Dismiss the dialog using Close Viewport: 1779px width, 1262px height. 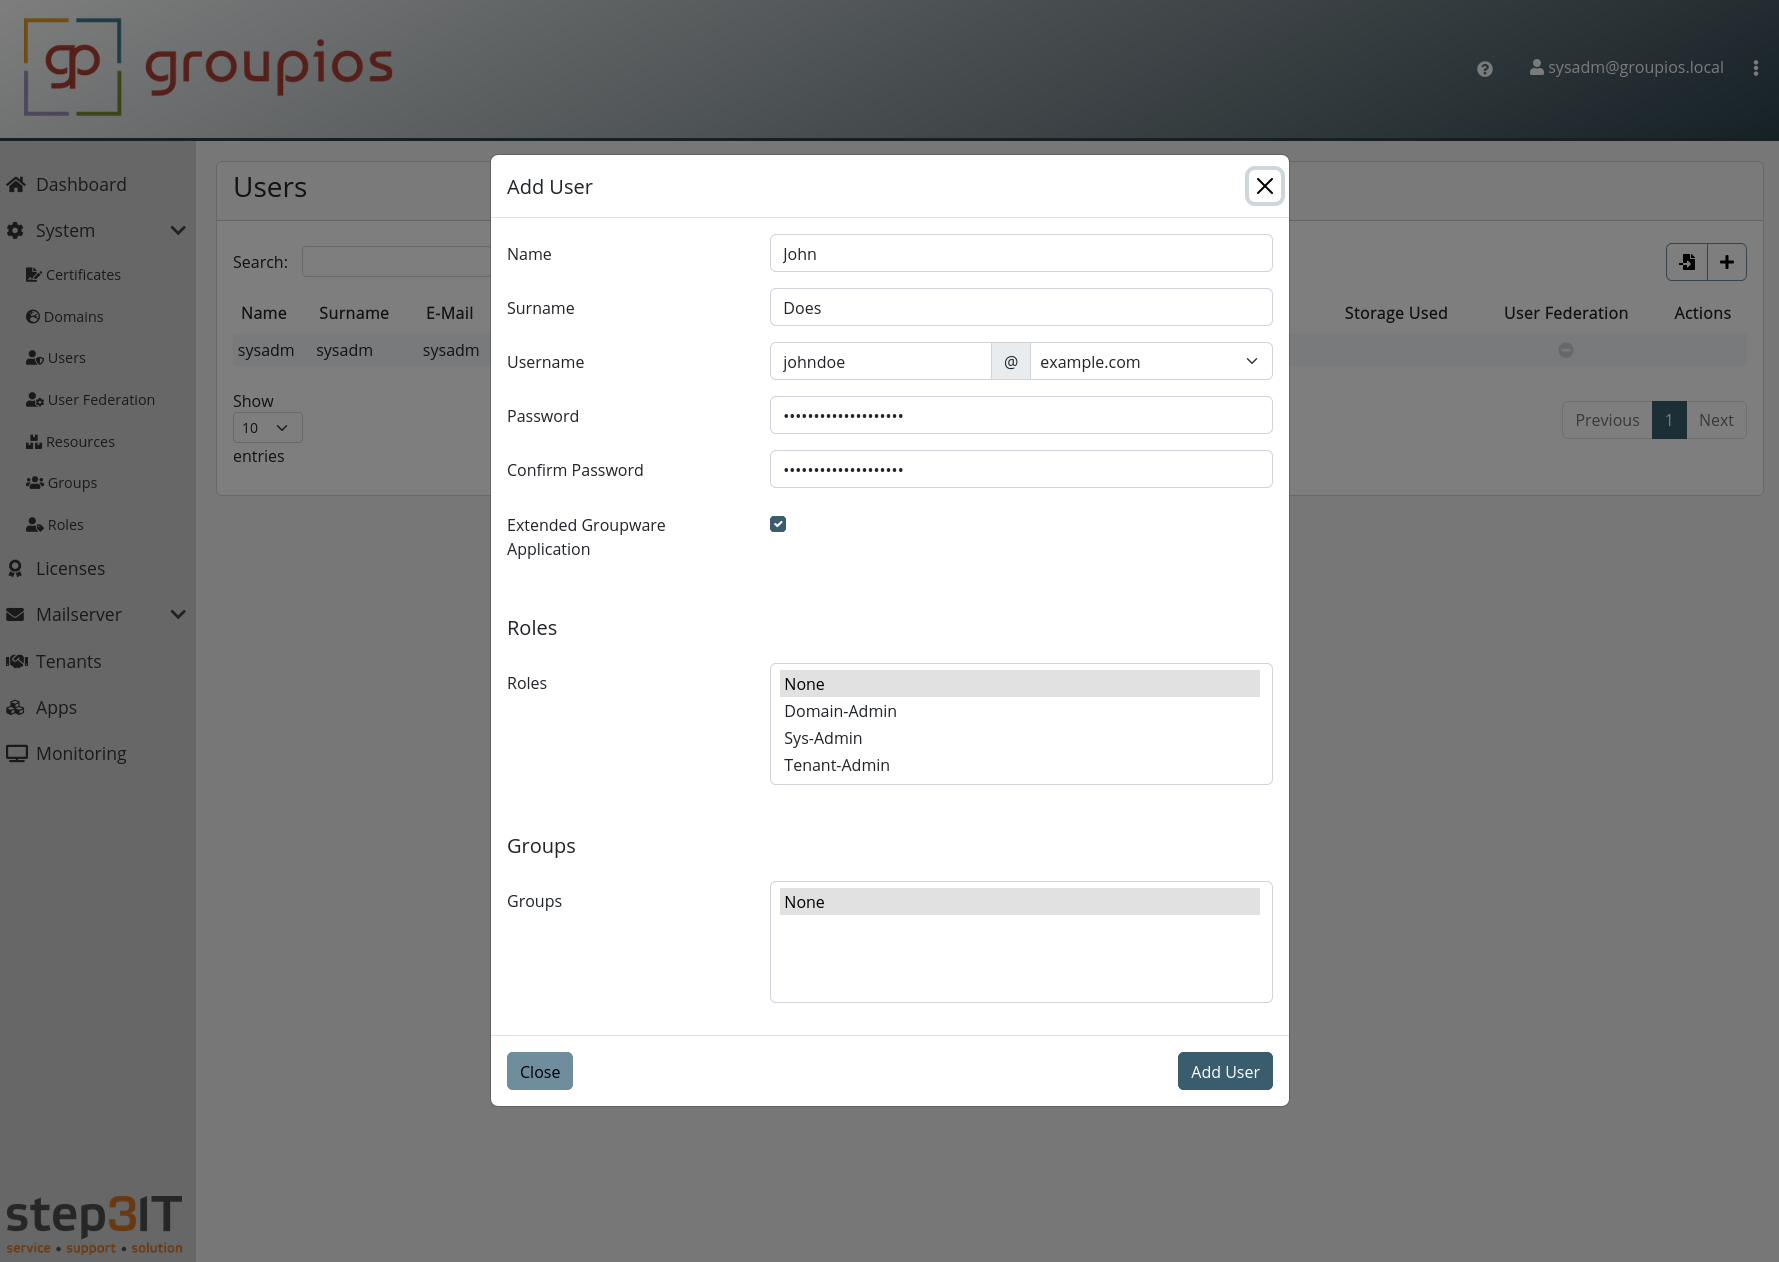[539, 1071]
